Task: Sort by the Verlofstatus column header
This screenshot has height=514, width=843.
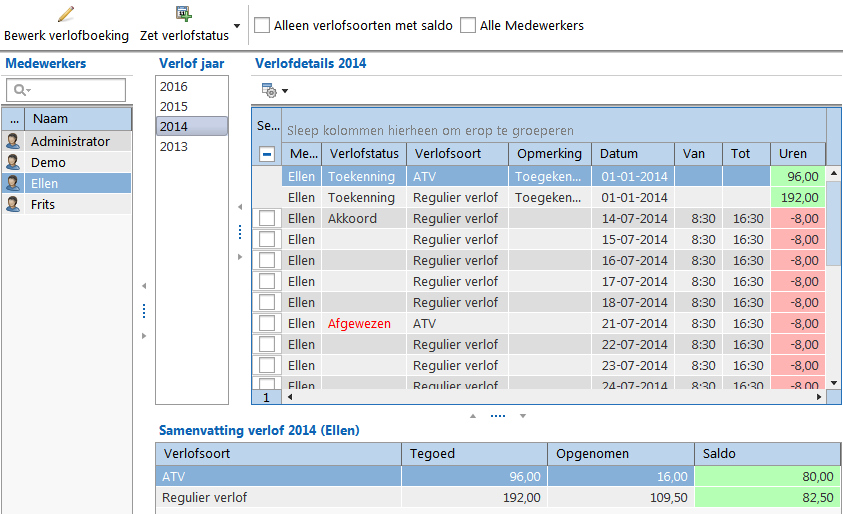Action: [x=364, y=154]
